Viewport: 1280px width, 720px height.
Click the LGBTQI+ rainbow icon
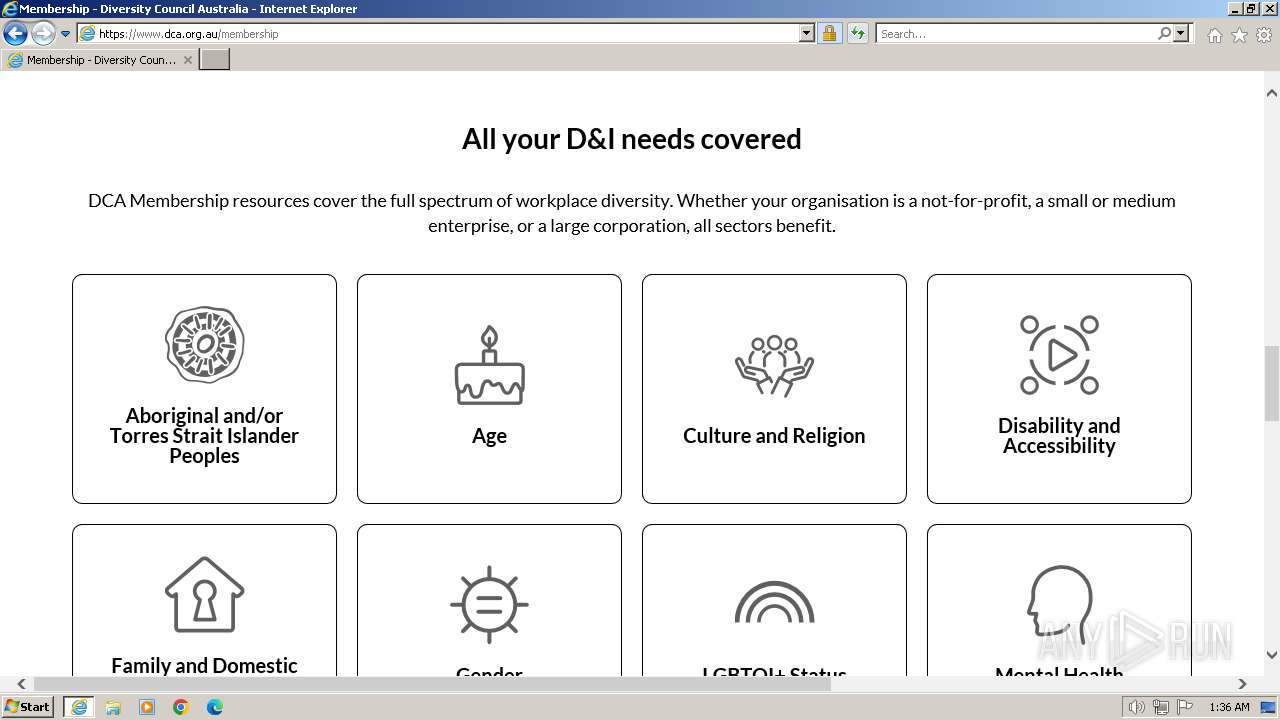pyautogui.click(x=774, y=603)
